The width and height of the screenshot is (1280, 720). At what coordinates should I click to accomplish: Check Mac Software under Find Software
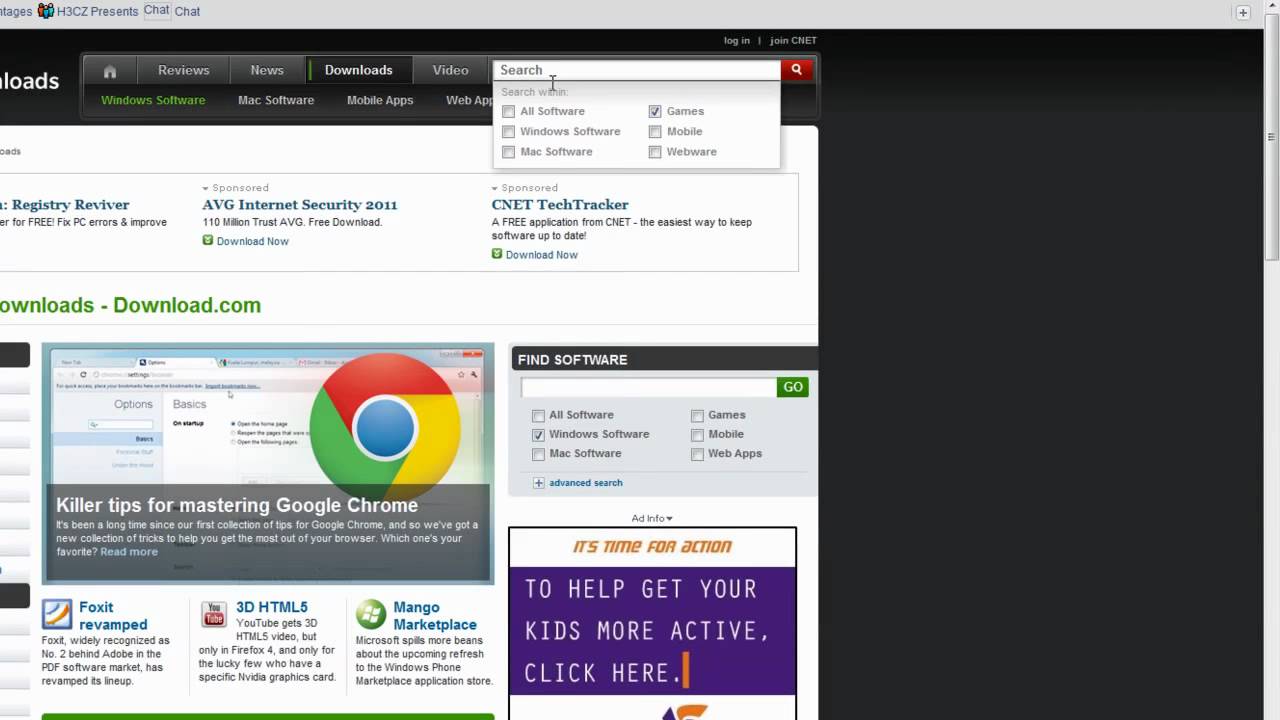click(539, 454)
